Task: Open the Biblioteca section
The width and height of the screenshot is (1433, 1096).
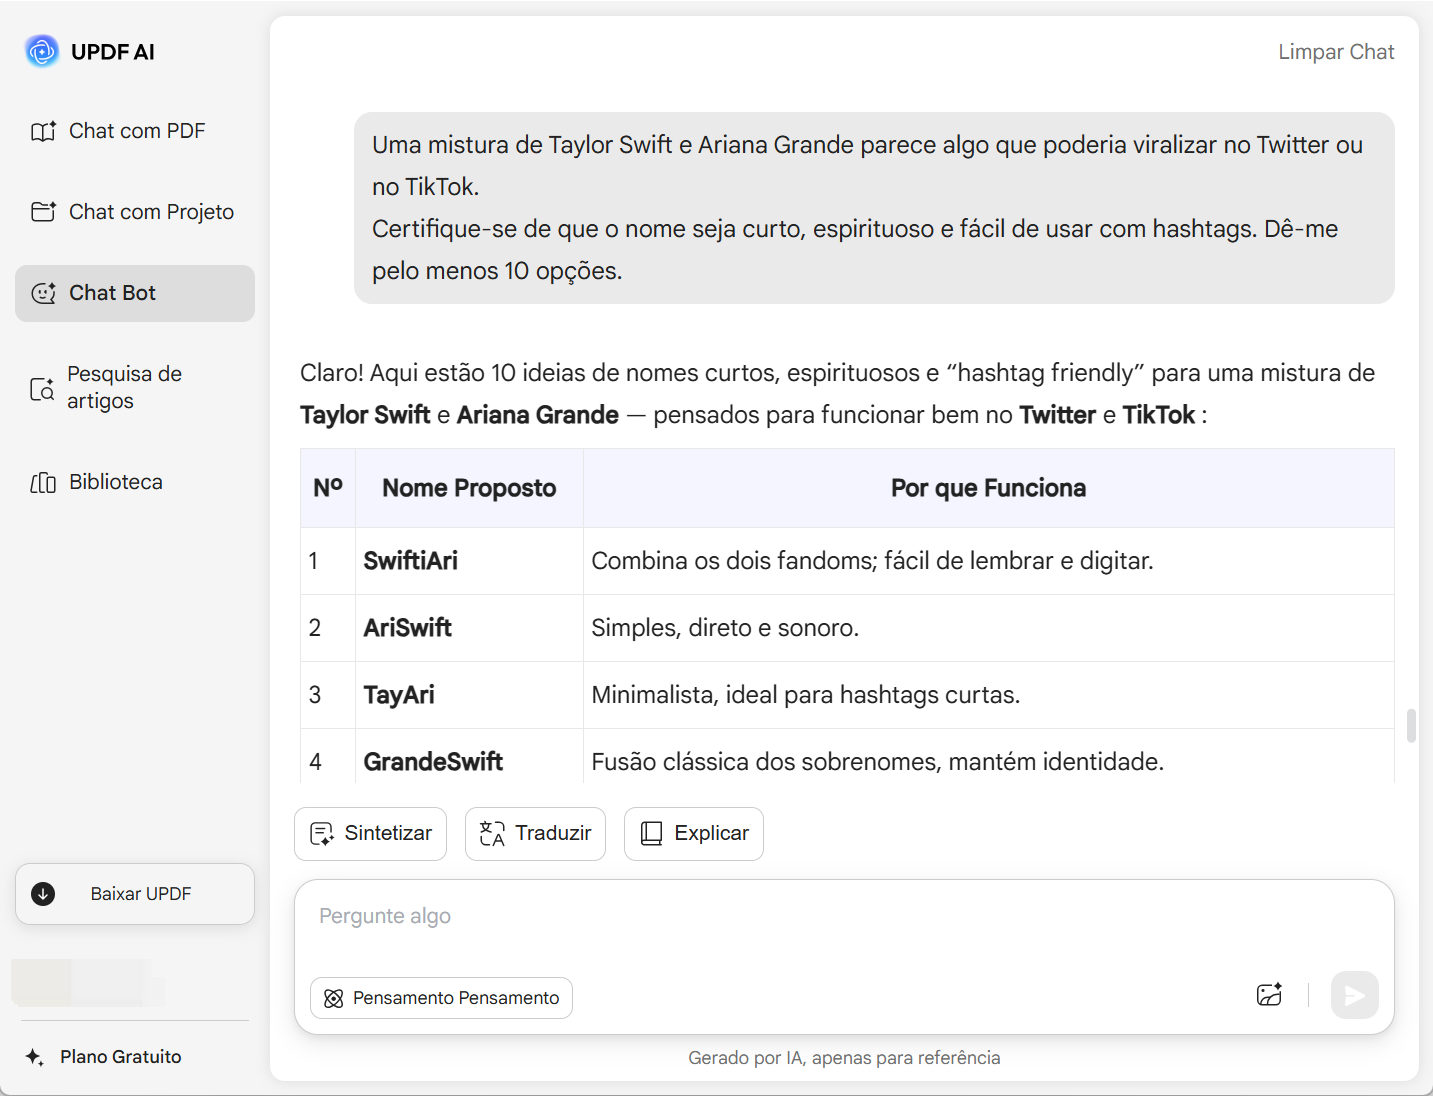Action: pyautogui.click(x=135, y=483)
